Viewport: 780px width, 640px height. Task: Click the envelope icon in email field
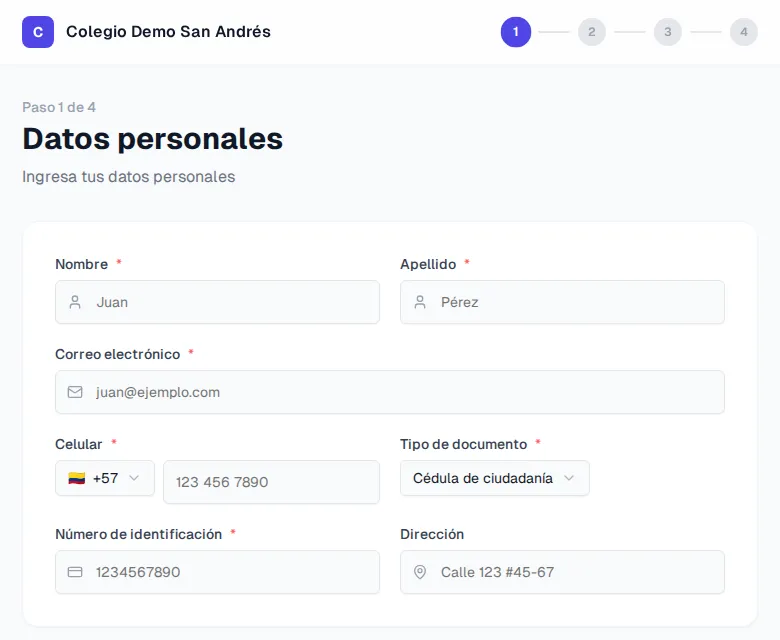pos(75,392)
